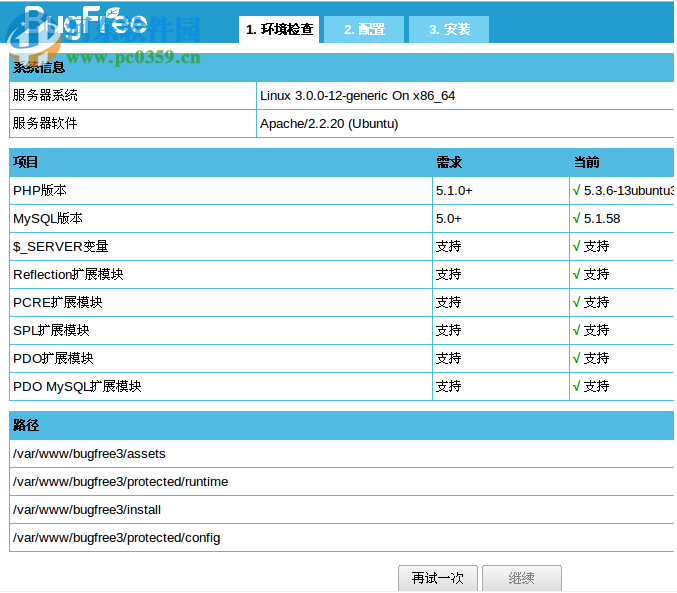
Task: Click the 继续 continue button
Action: pyautogui.click(x=522, y=578)
